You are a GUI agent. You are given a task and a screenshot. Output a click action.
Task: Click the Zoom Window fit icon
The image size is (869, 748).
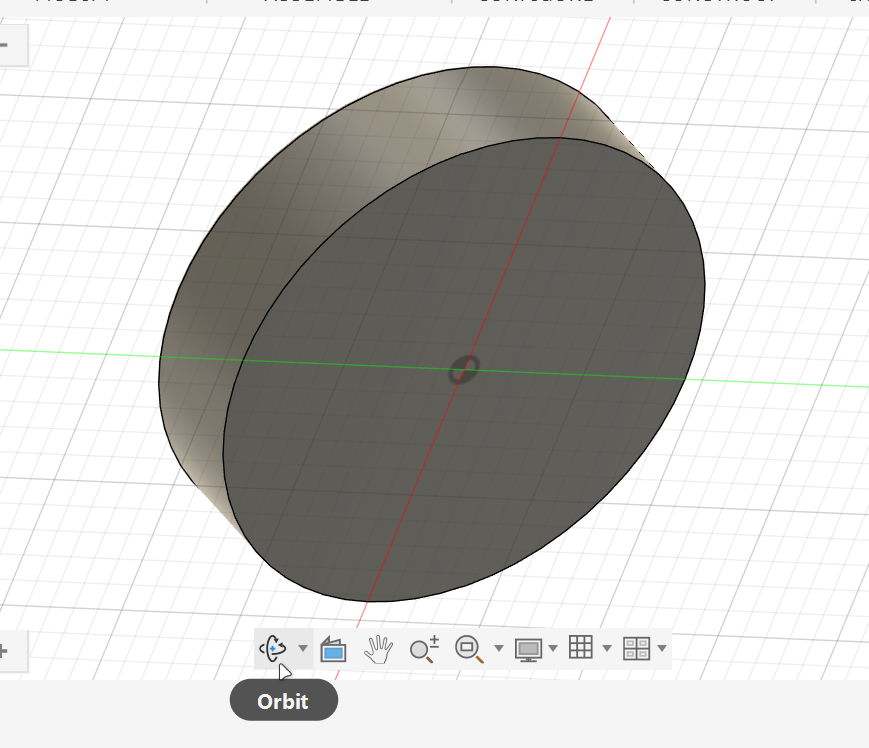(469, 649)
